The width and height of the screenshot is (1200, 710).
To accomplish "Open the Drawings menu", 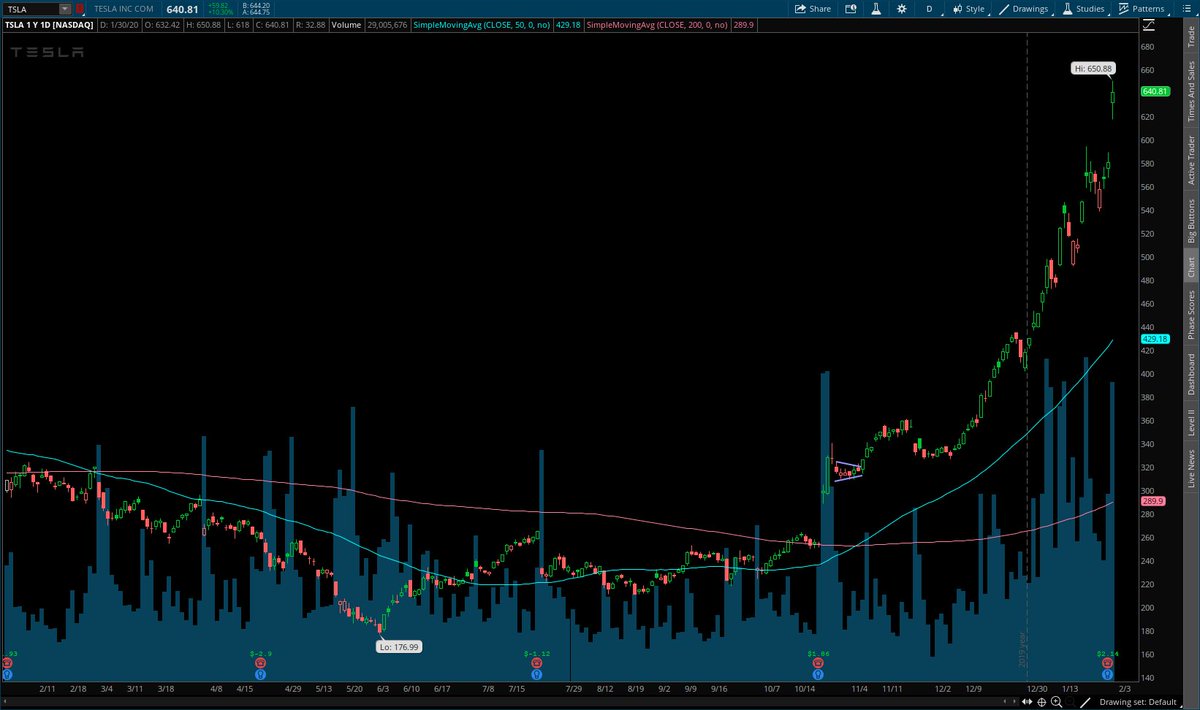I will [1024, 8].
